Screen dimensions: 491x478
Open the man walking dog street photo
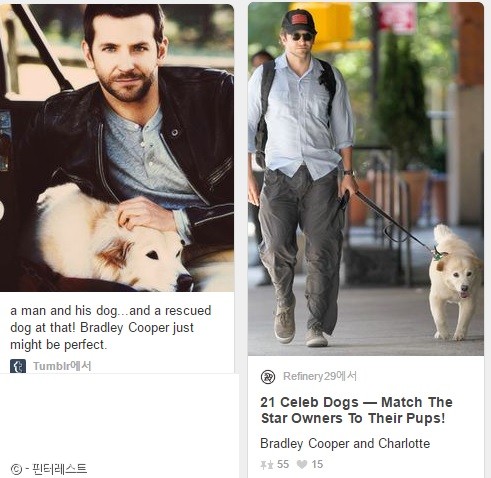click(366, 179)
